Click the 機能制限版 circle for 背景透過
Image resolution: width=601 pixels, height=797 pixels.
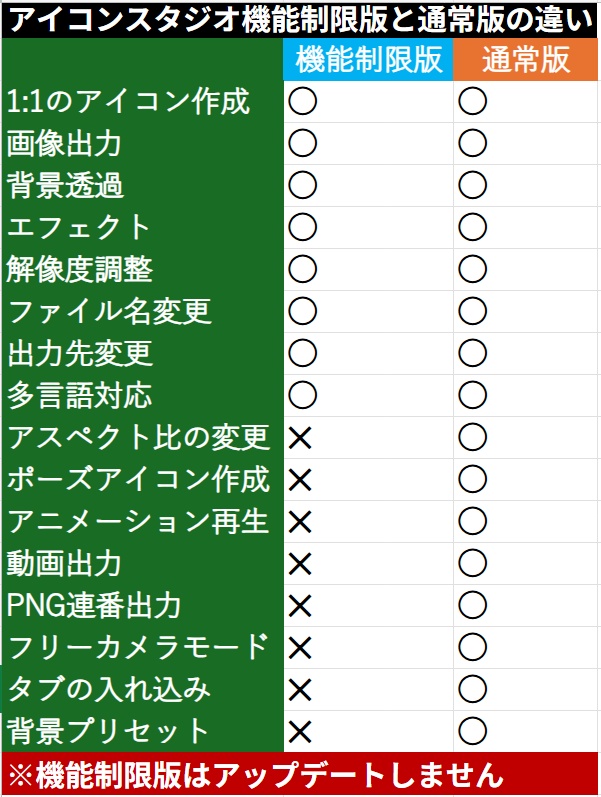302,186
